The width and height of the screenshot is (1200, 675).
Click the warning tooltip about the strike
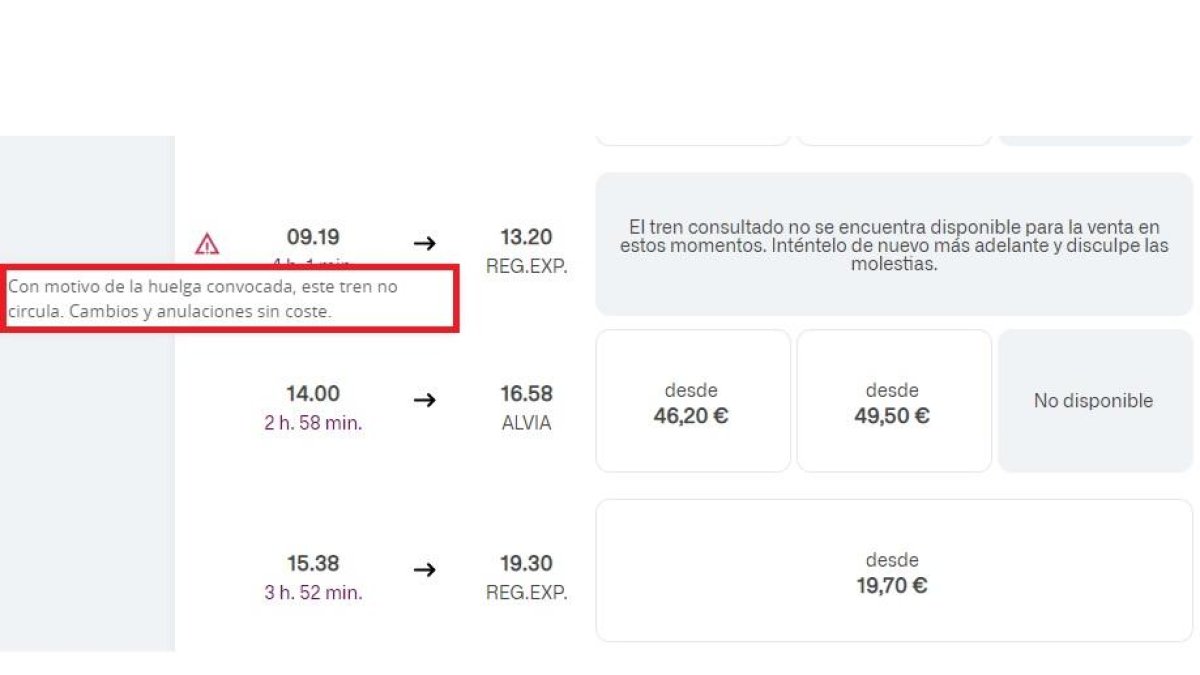(230, 298)
